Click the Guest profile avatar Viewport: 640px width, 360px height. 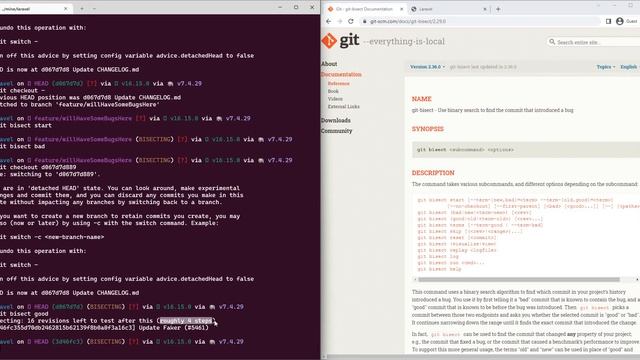(620, 21)
